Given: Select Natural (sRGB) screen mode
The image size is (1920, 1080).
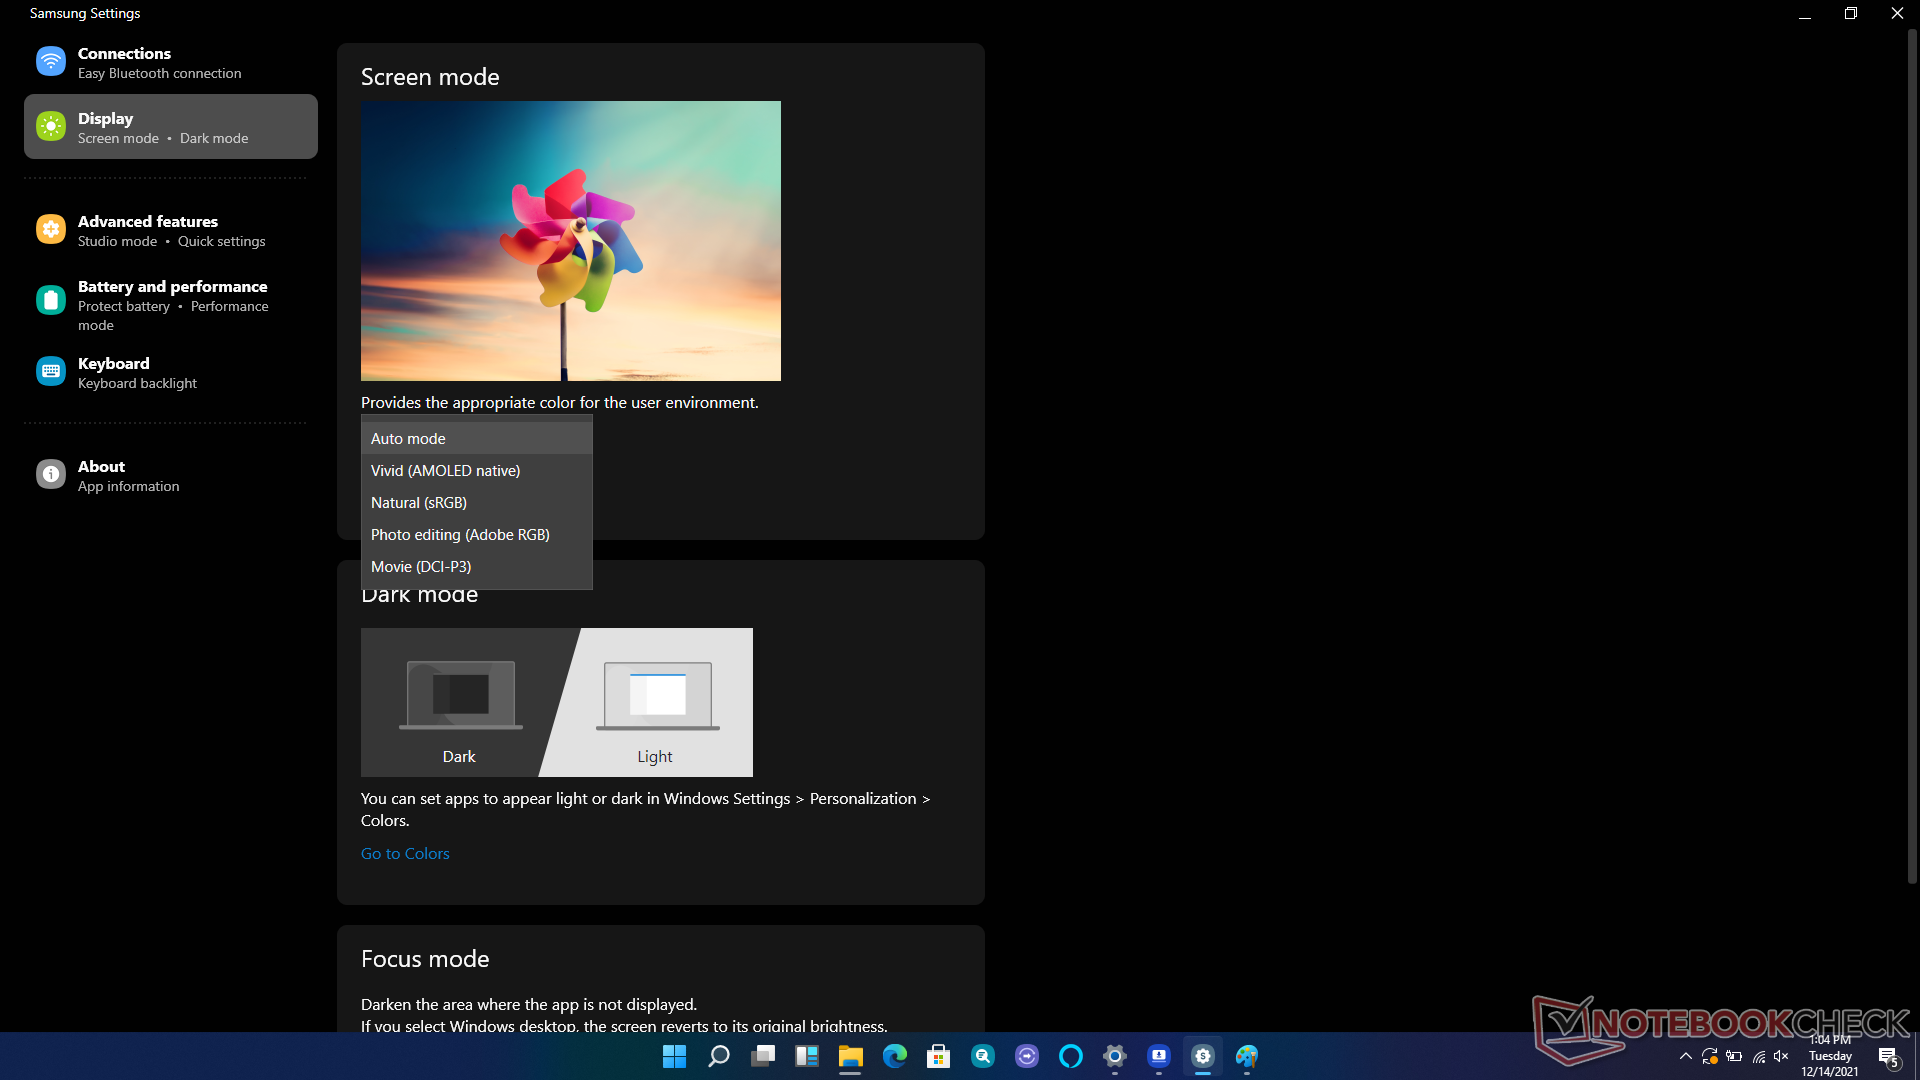Looking at the screenshot, I should (476, 502).
